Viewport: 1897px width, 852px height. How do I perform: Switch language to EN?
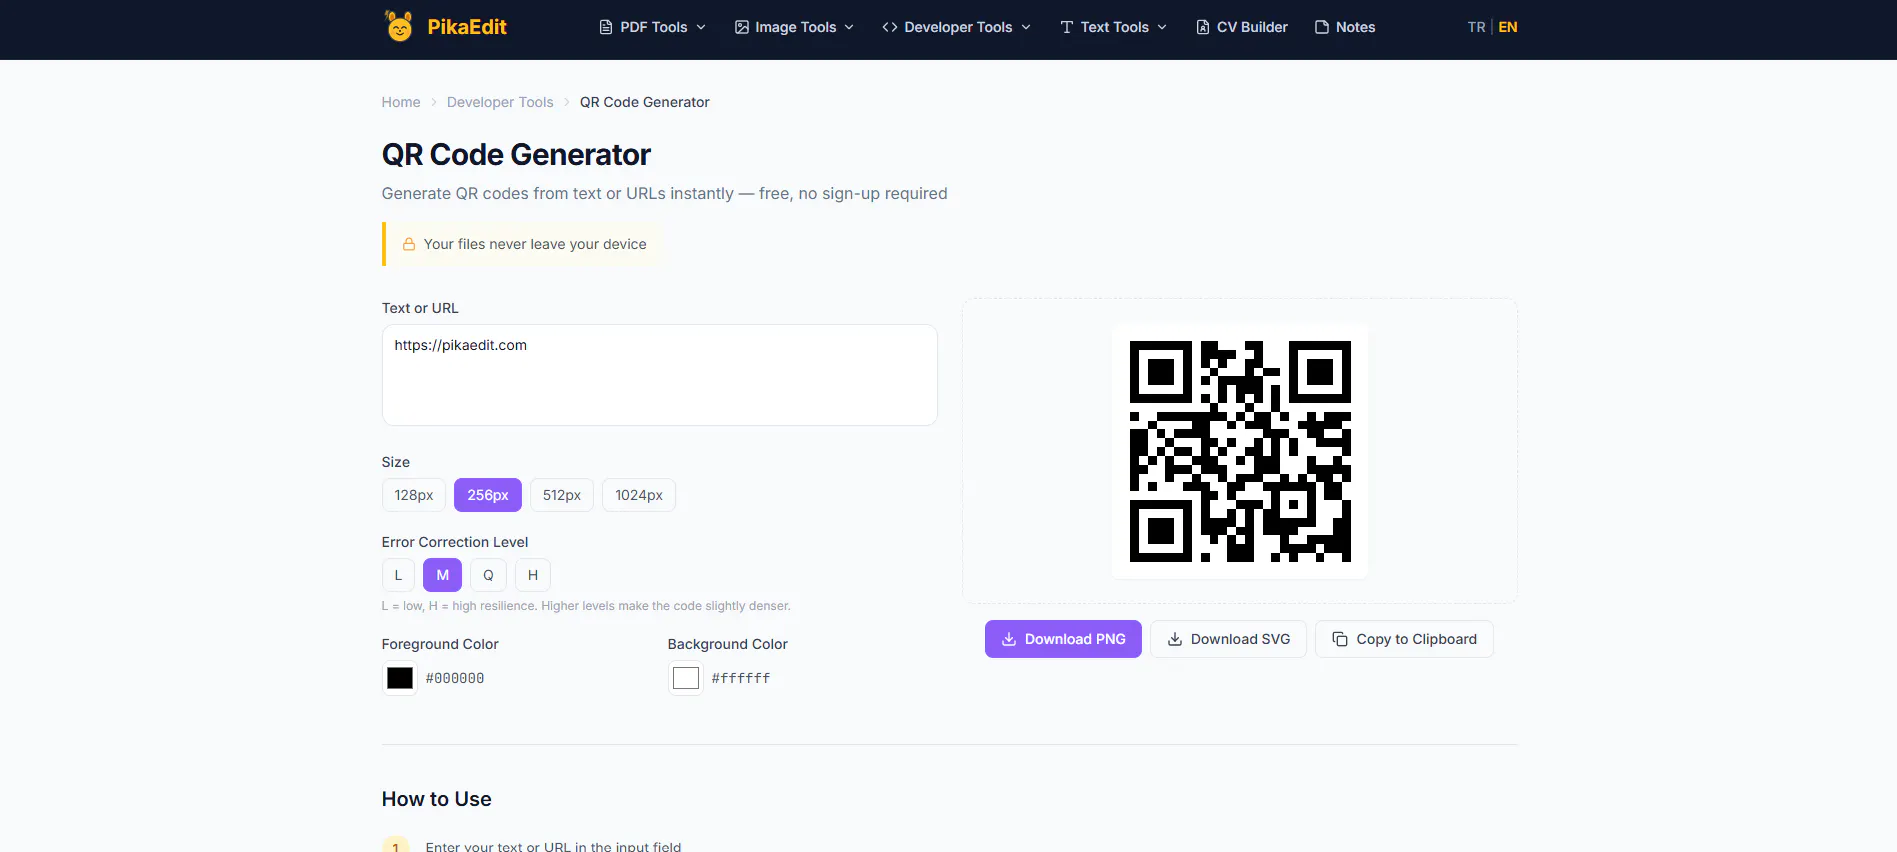(1508, 27)
